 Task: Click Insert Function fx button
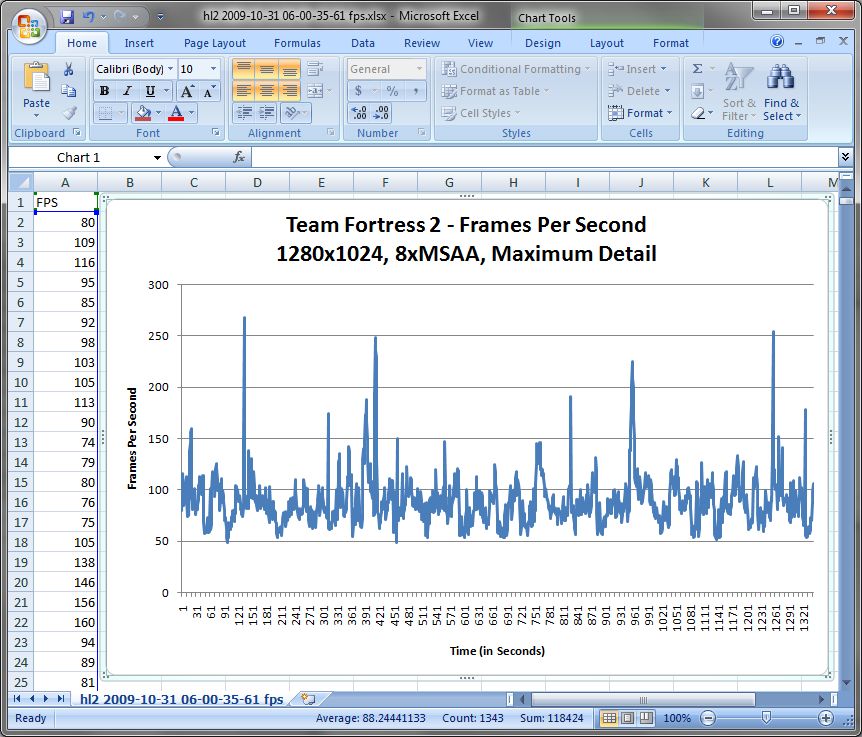[x=239, y=157]
